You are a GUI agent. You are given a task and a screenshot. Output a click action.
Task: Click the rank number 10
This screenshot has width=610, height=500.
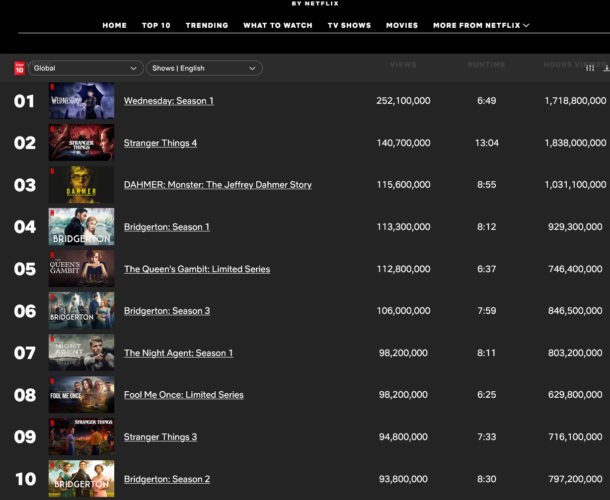coord(25,479)
